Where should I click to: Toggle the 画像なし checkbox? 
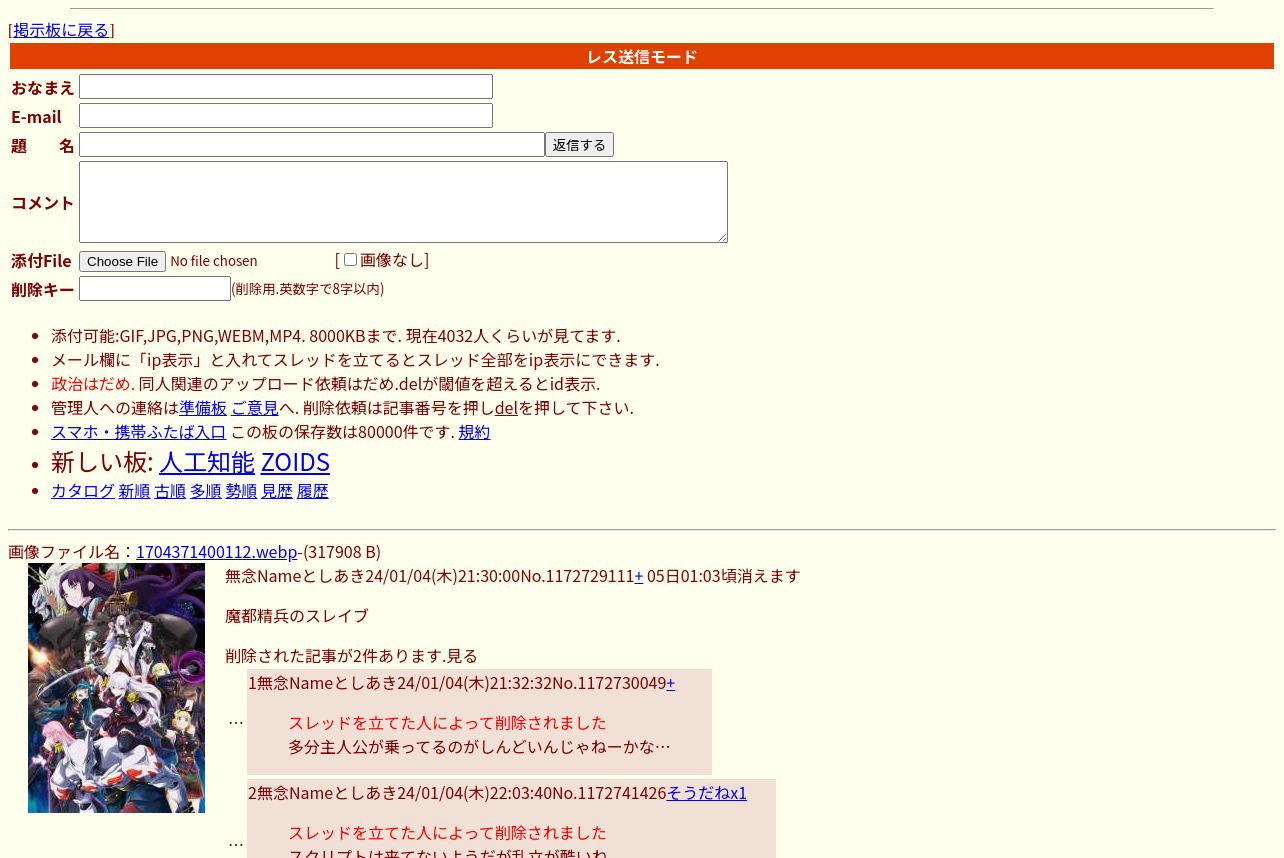pos(350,260)
